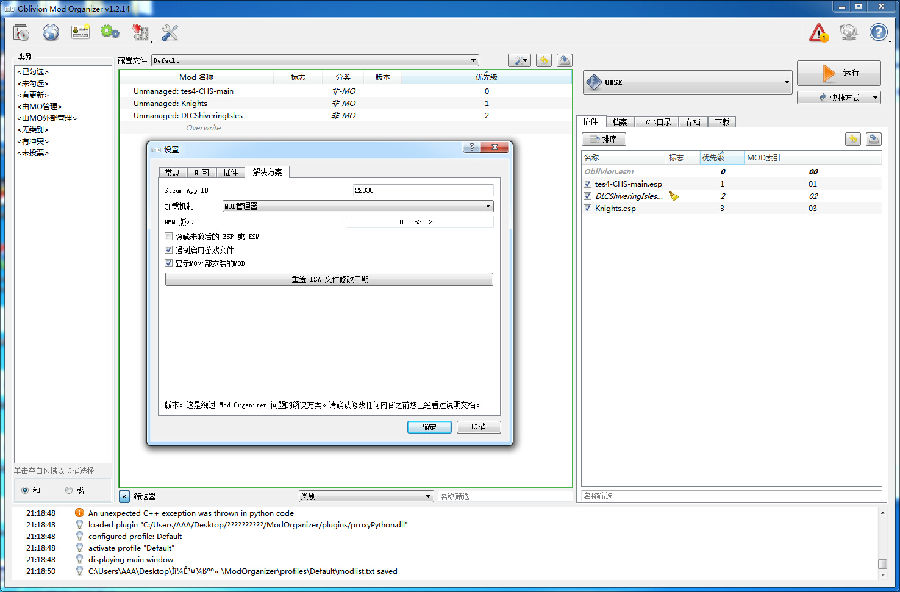Viewport: 900px width, 592px height.
Task: Open the load mechanism dropdown in settings dialog
Action: click(x=358, y=206)
